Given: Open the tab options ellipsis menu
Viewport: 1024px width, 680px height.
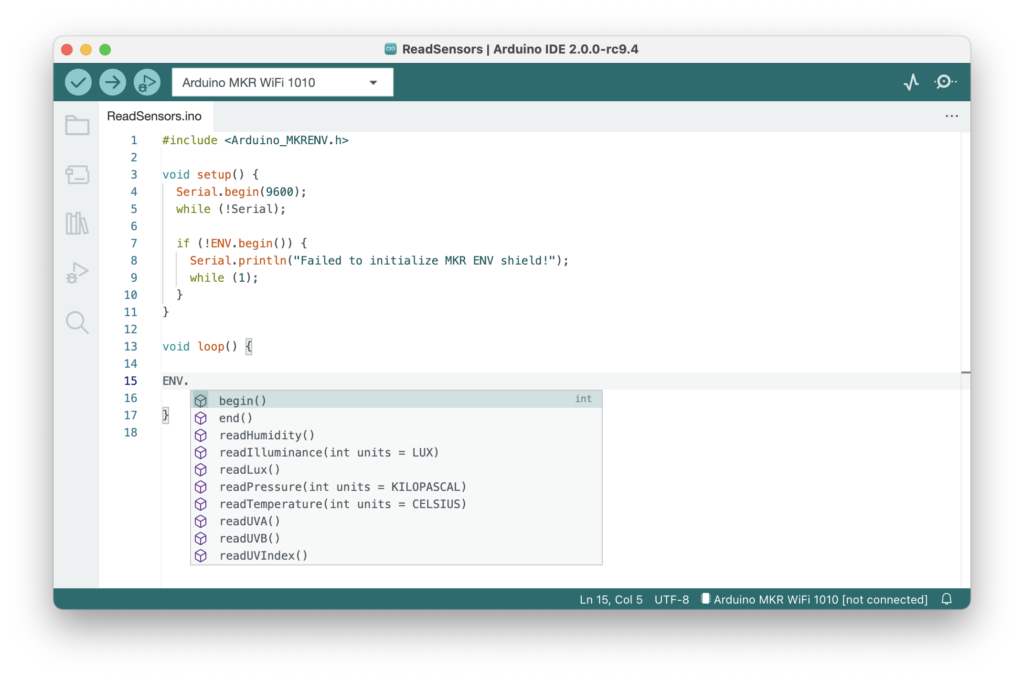Looking at the screenshot, I should 952,116.
